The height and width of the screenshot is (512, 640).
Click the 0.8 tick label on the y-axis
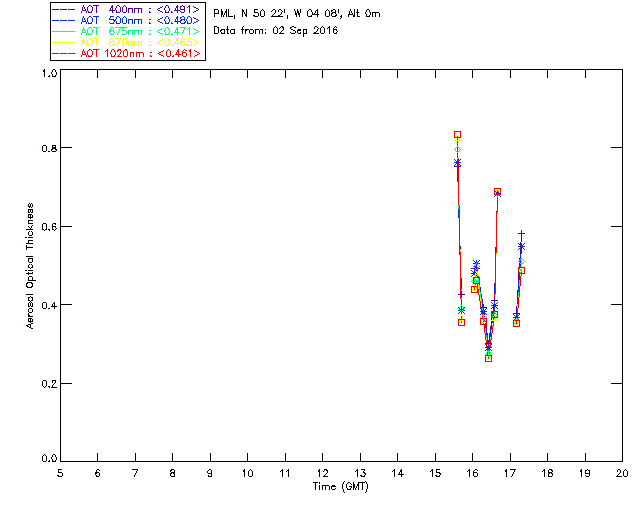49,148
